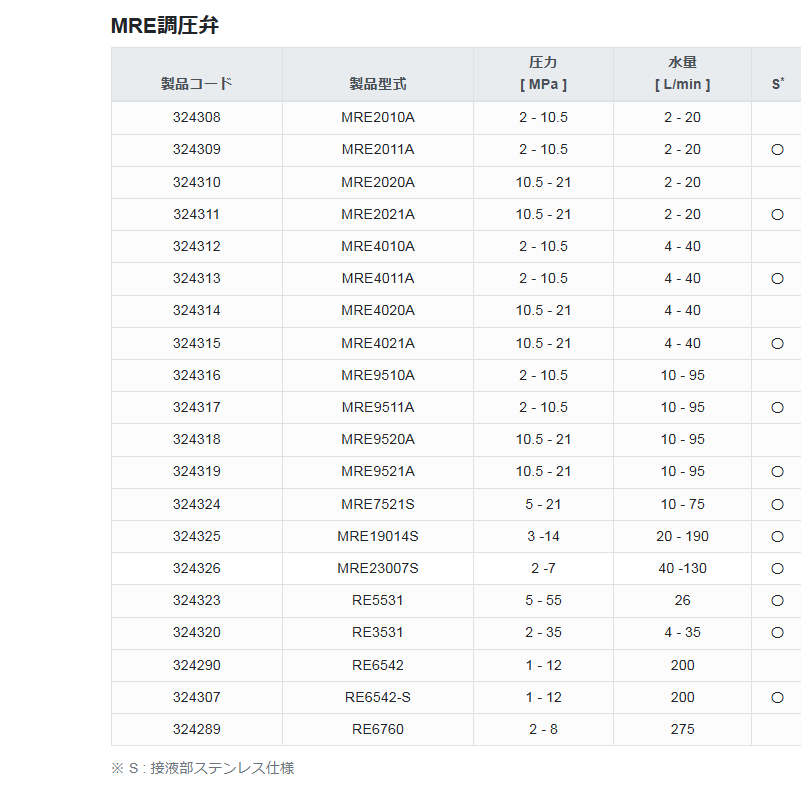
Task: Click the stainless circle mark for RE6542-S
Action: [777, 698]
